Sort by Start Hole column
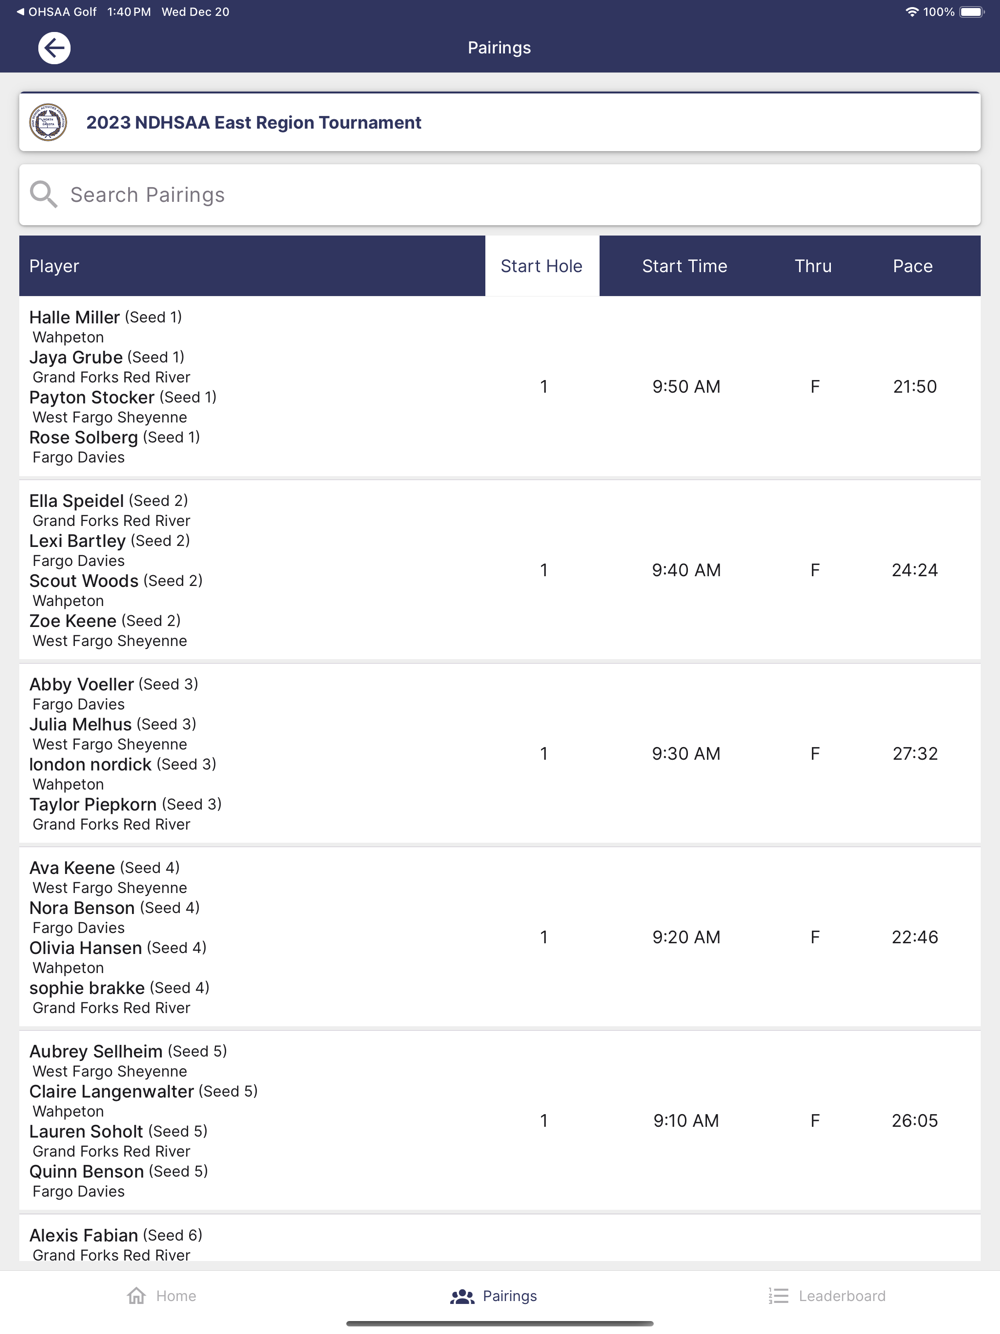Screen dimensions: 1000x1334 [x=541, y=266]
